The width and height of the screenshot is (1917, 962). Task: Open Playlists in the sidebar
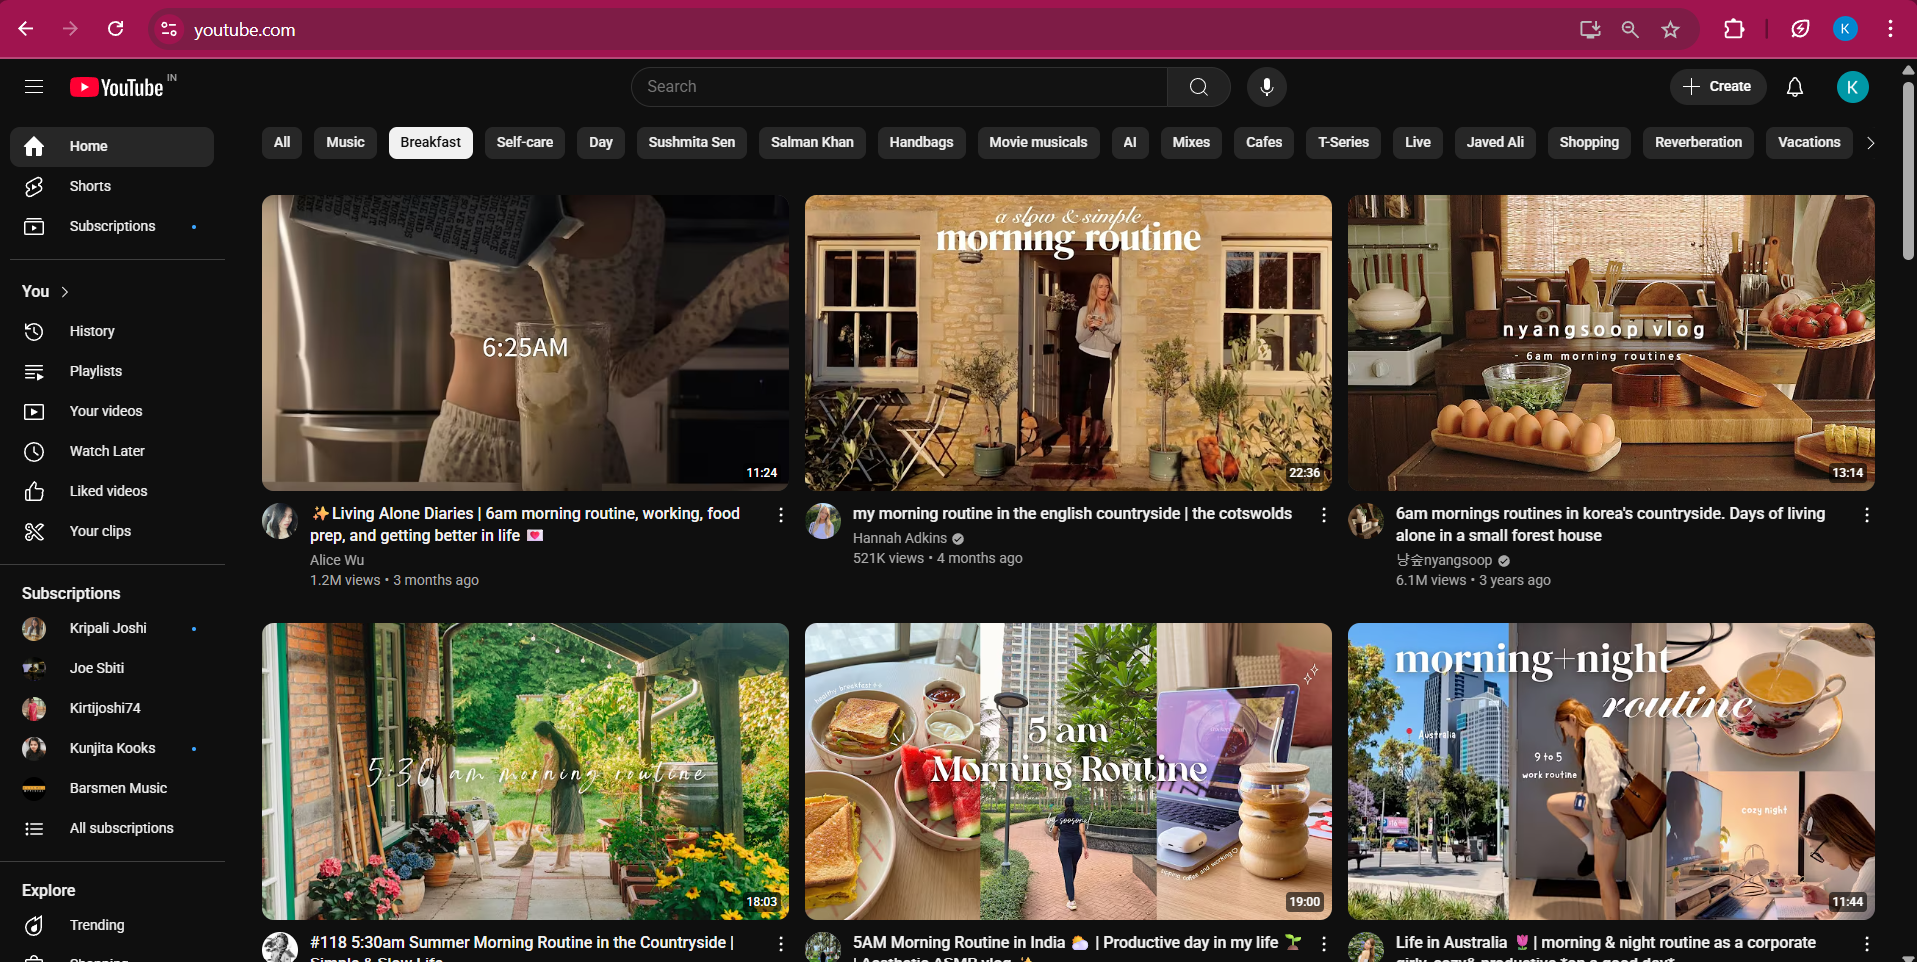[112, 371]
